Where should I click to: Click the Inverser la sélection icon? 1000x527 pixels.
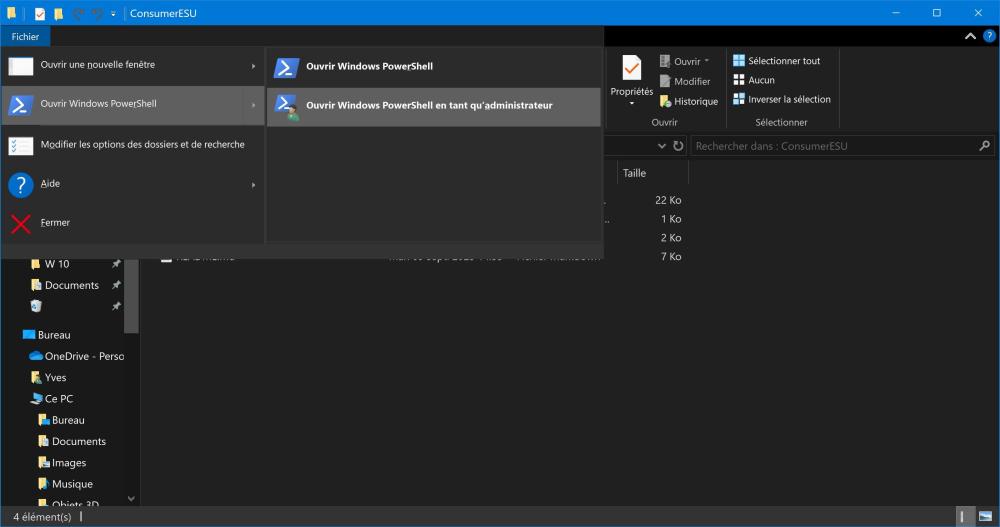coord(739,99)
